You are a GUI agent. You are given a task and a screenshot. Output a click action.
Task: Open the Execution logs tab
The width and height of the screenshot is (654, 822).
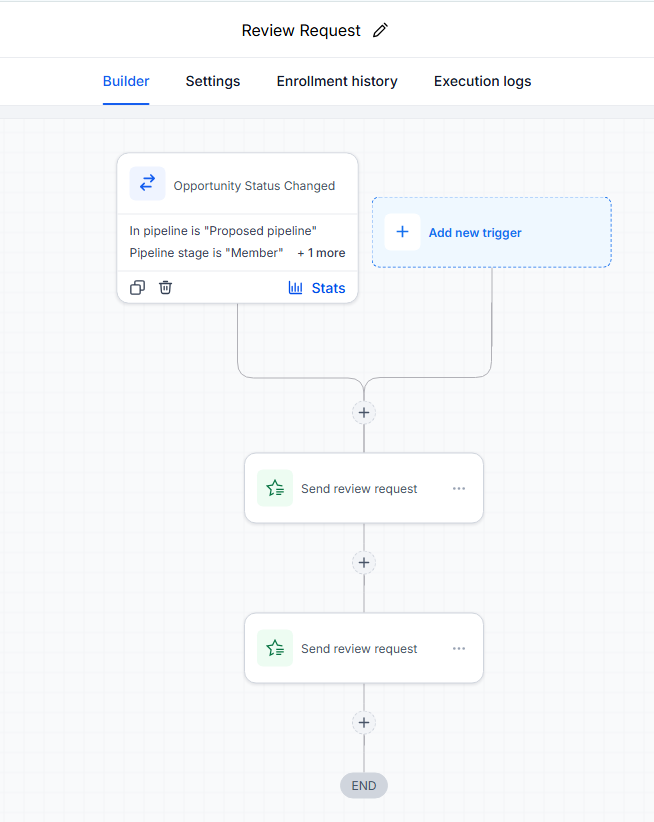tap(482, 81)
